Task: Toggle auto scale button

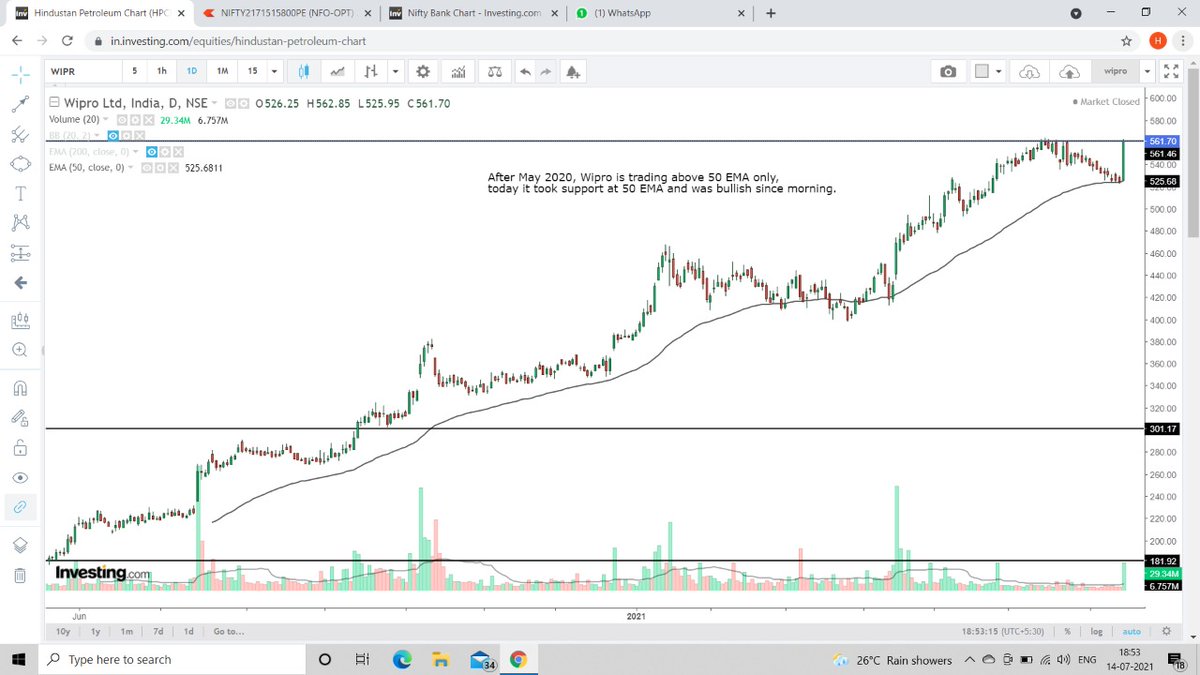Action: (x=1132, y=631)
